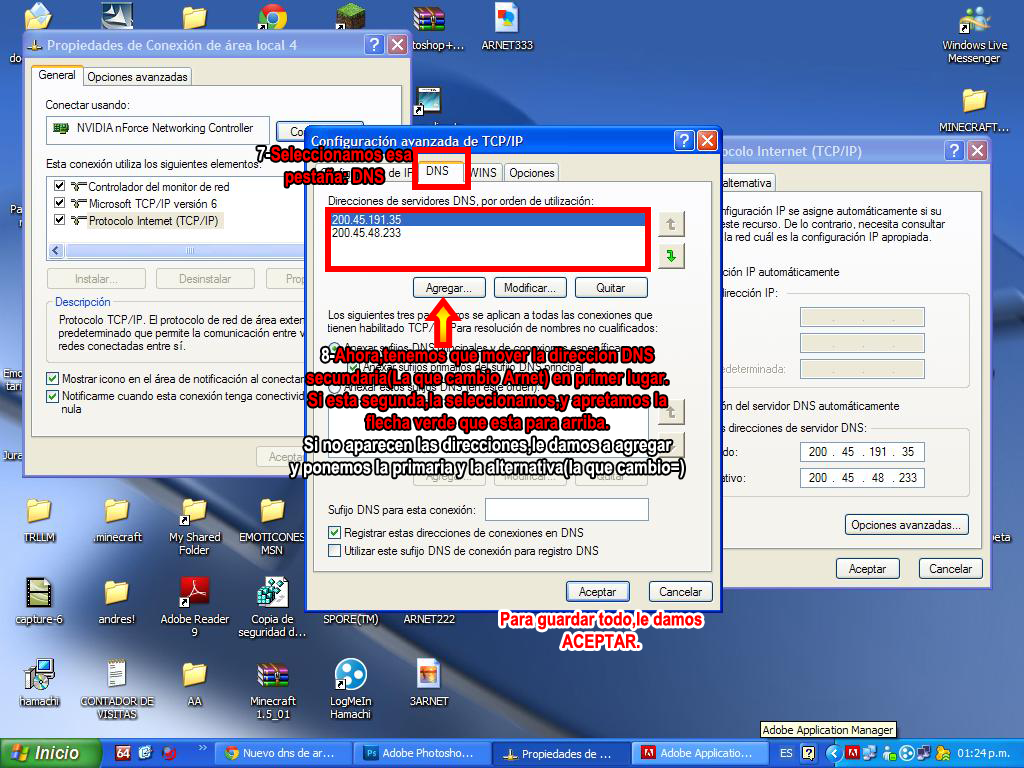Launch the hamachi desktop icon
The width and height of the screenshot is (1024, 768).
click(39, 683)
